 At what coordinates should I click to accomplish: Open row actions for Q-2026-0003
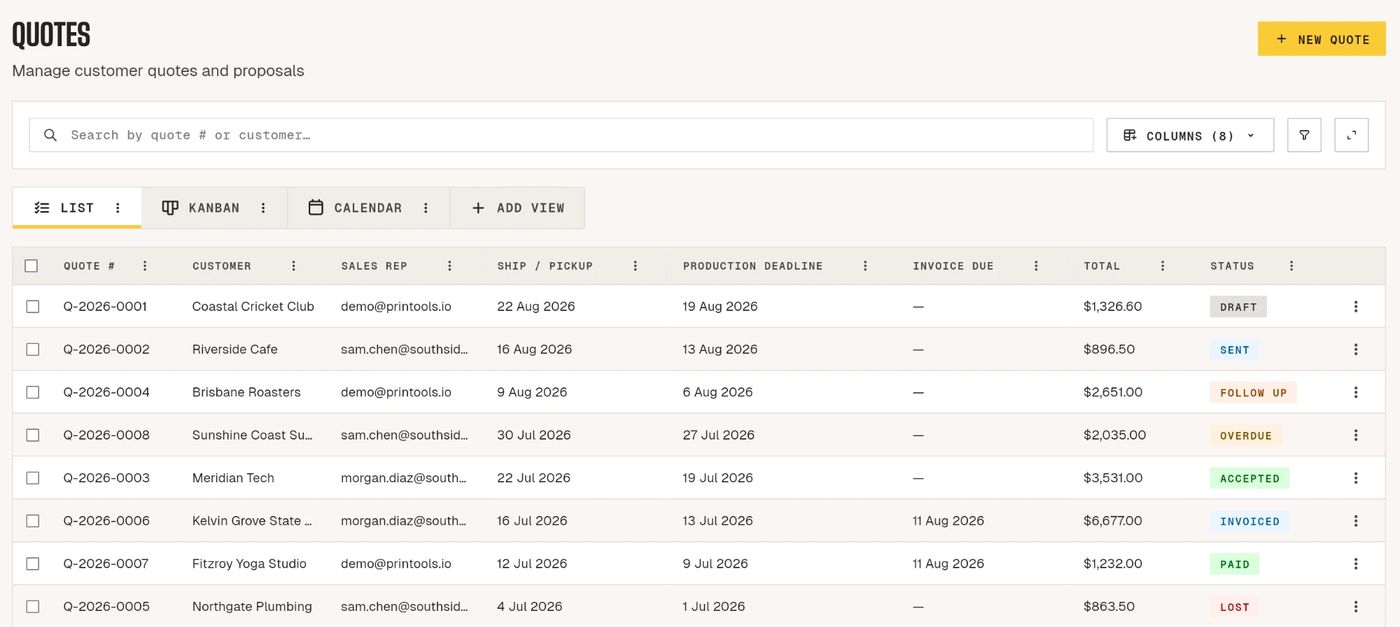click(x=1356, y=478)
